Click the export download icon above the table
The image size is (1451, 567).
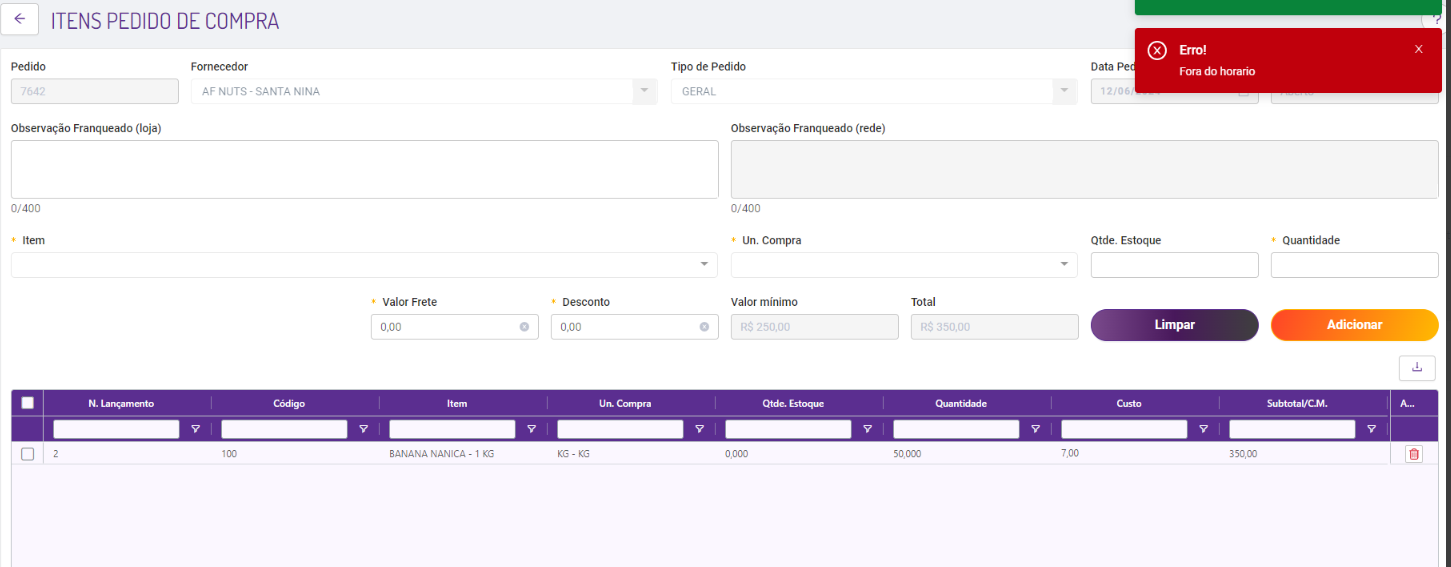click(x=1417, y=367)
